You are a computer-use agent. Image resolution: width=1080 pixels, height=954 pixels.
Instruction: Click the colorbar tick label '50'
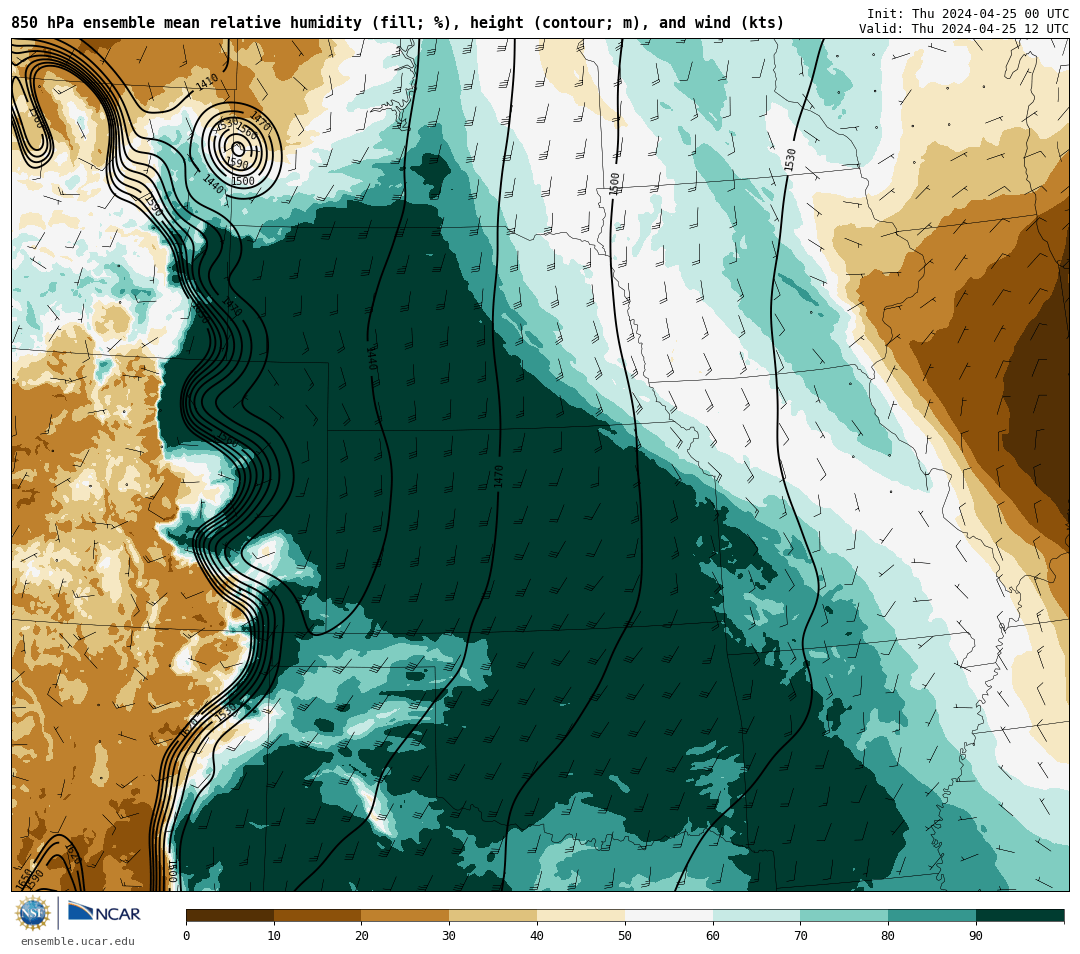pyautogui.click(x=625, y=935)
